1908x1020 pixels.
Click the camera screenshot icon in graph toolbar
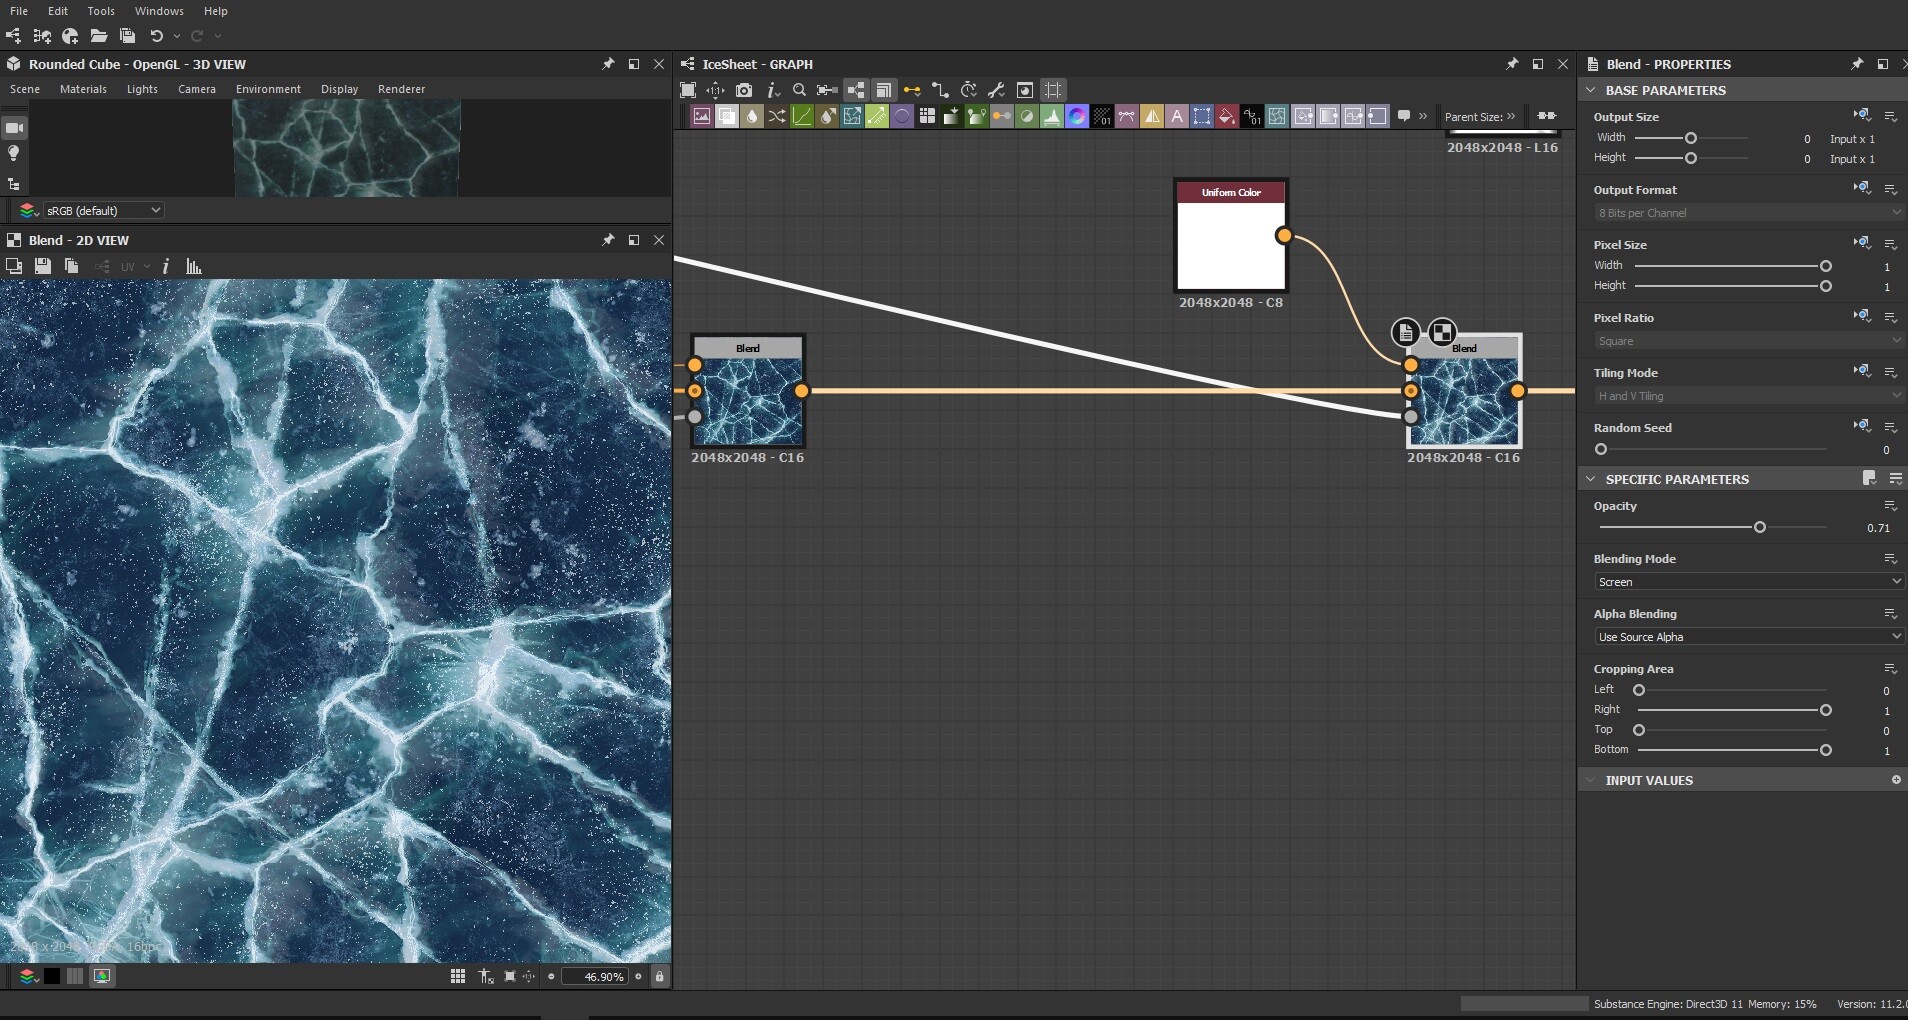tap(743, 90)
